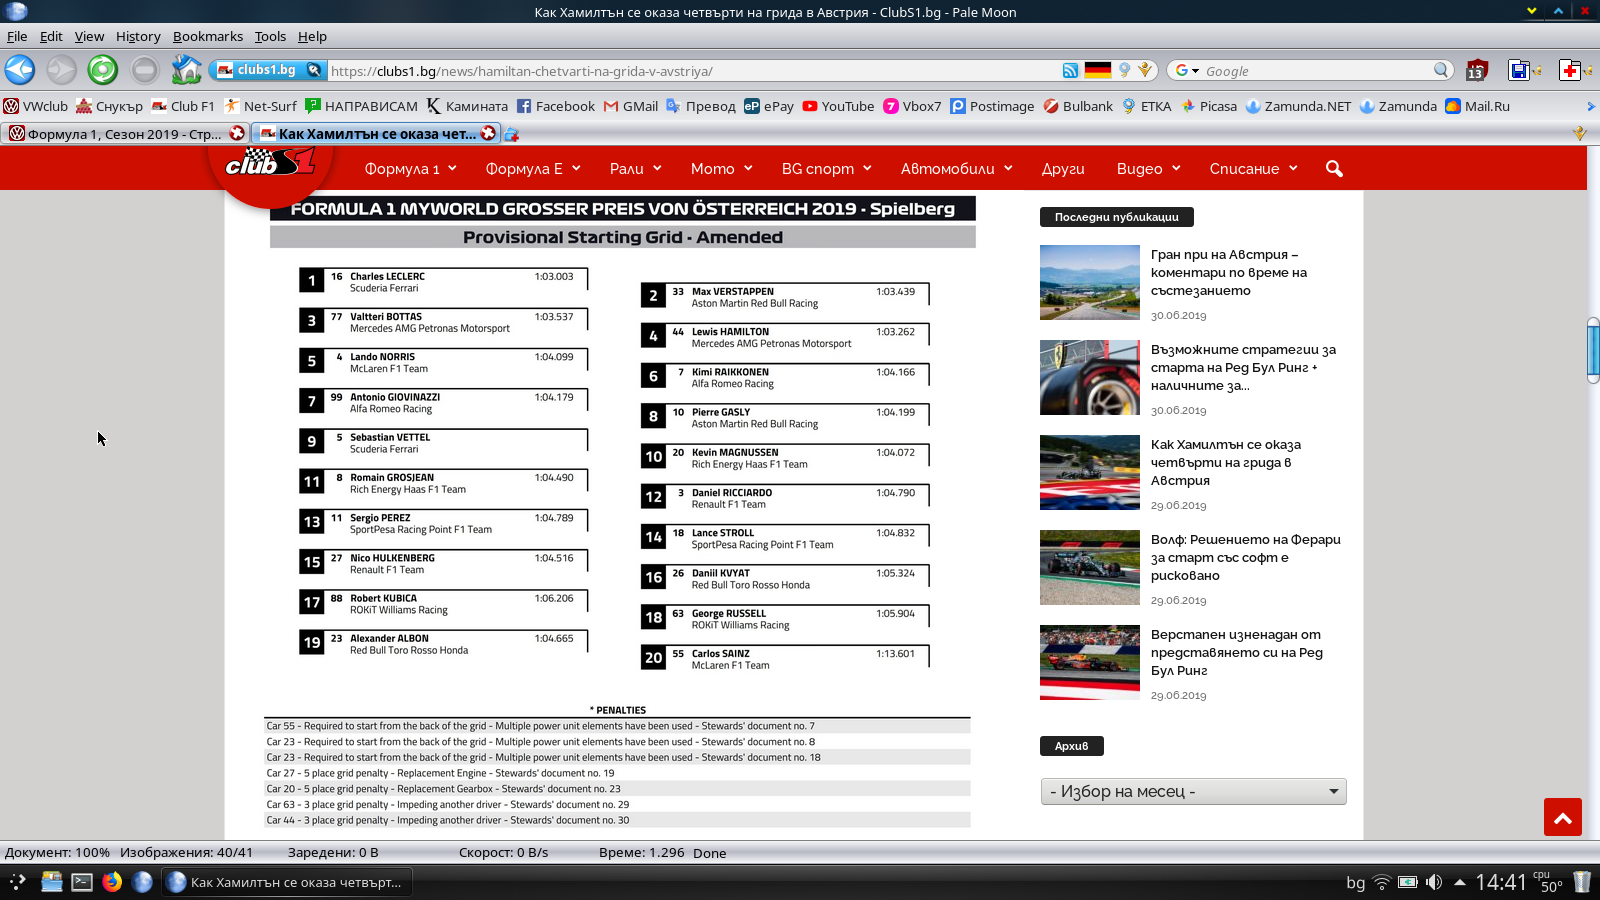This screenshot has width=1600, height=900.
Task: Click the browser Back arrow button
Action: coord(20,70)
